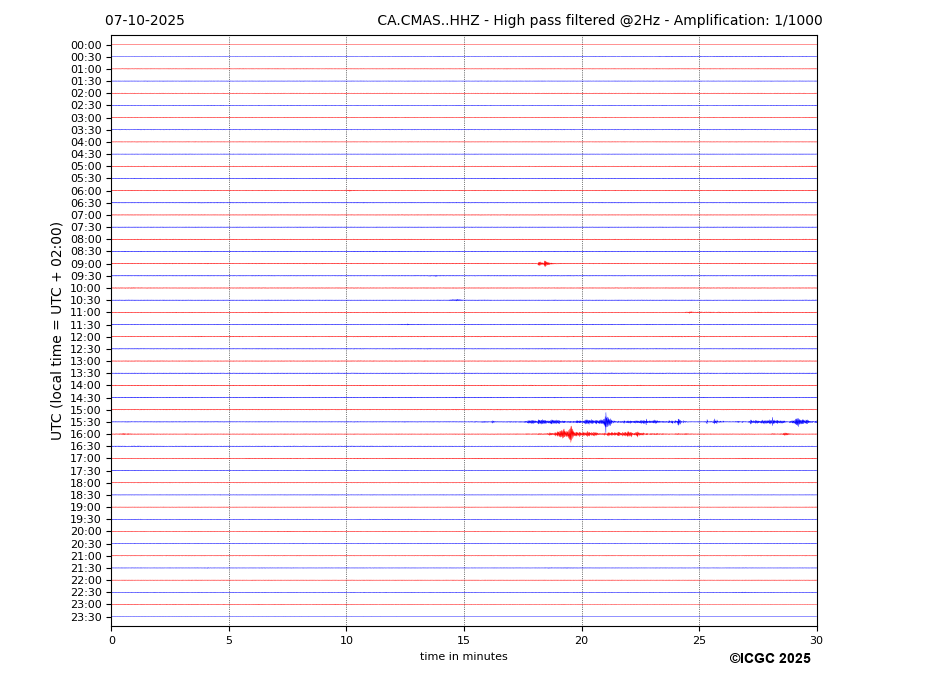Select the 23:30 row time label
The height and width of the screenshot is (696, 927).
tap(86, 617)
